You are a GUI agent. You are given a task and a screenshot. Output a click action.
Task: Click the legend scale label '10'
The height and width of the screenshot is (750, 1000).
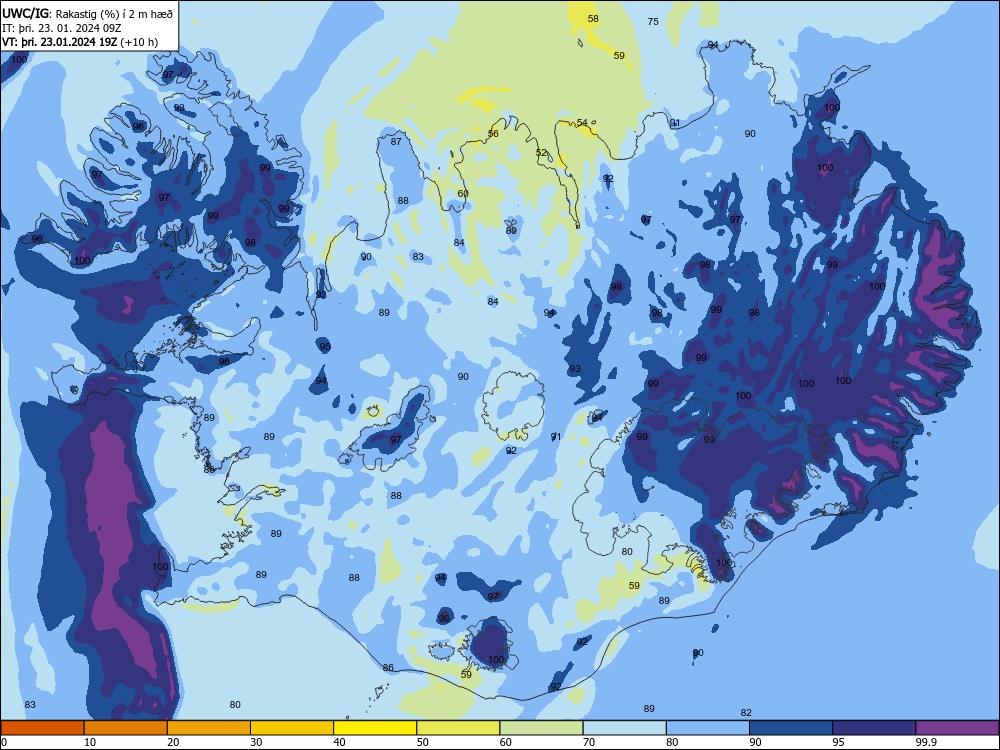(90, 742)
